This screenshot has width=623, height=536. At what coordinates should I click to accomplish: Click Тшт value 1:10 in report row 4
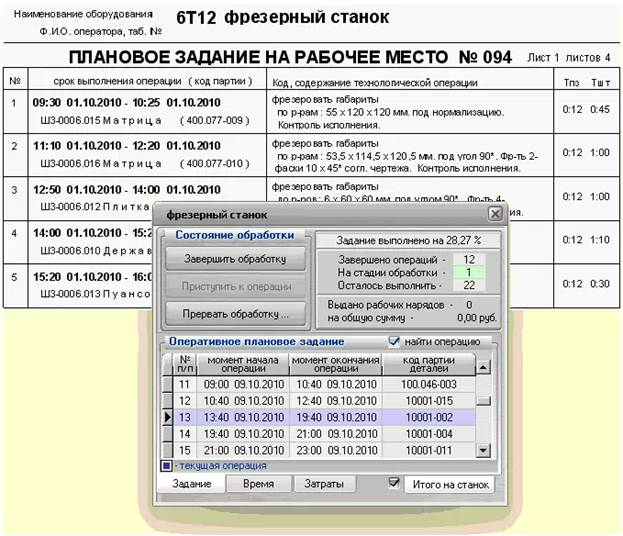[600, 240]
